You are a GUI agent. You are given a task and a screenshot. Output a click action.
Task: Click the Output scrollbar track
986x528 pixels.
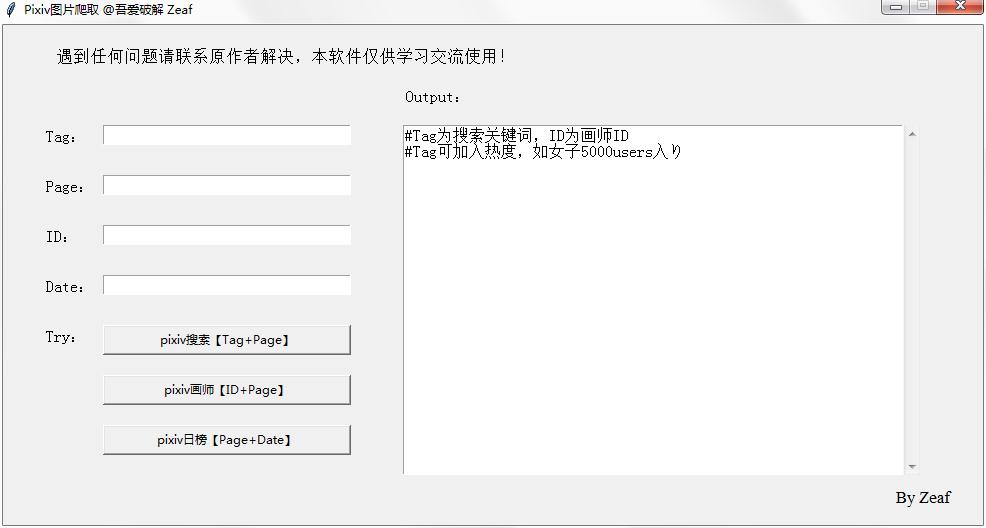pyautogui.click(x=912, y=300)
